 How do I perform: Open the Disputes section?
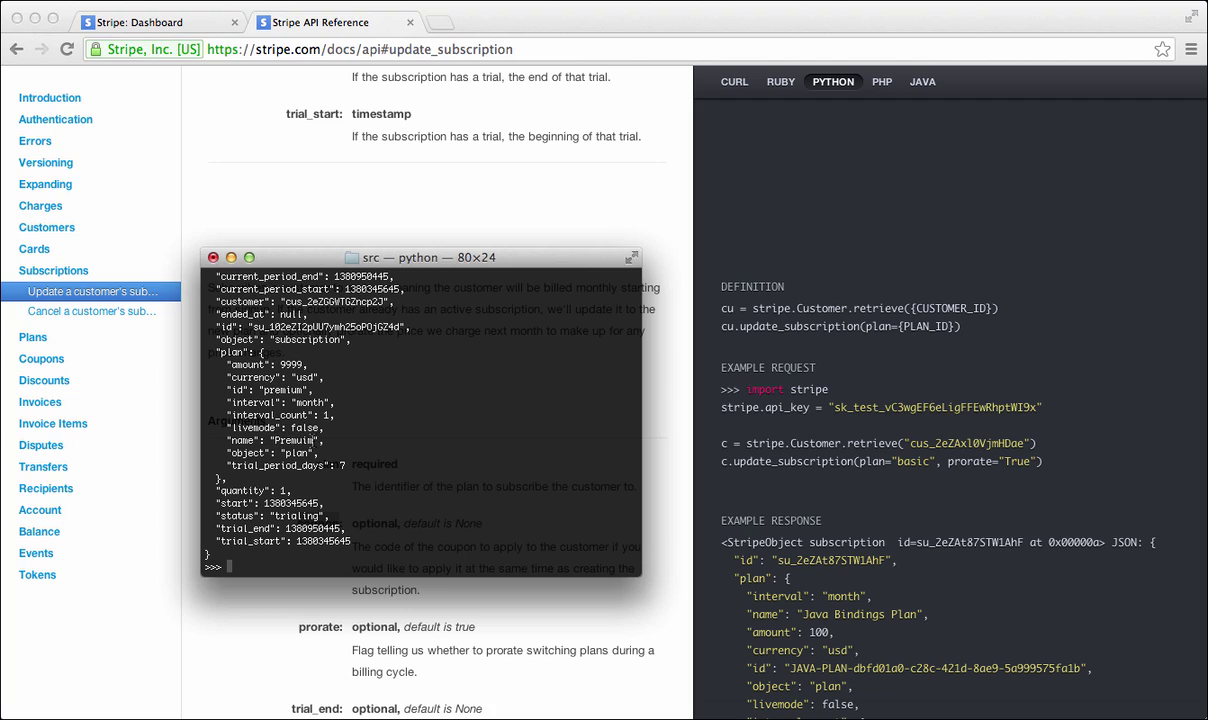[x=41, y=446]
